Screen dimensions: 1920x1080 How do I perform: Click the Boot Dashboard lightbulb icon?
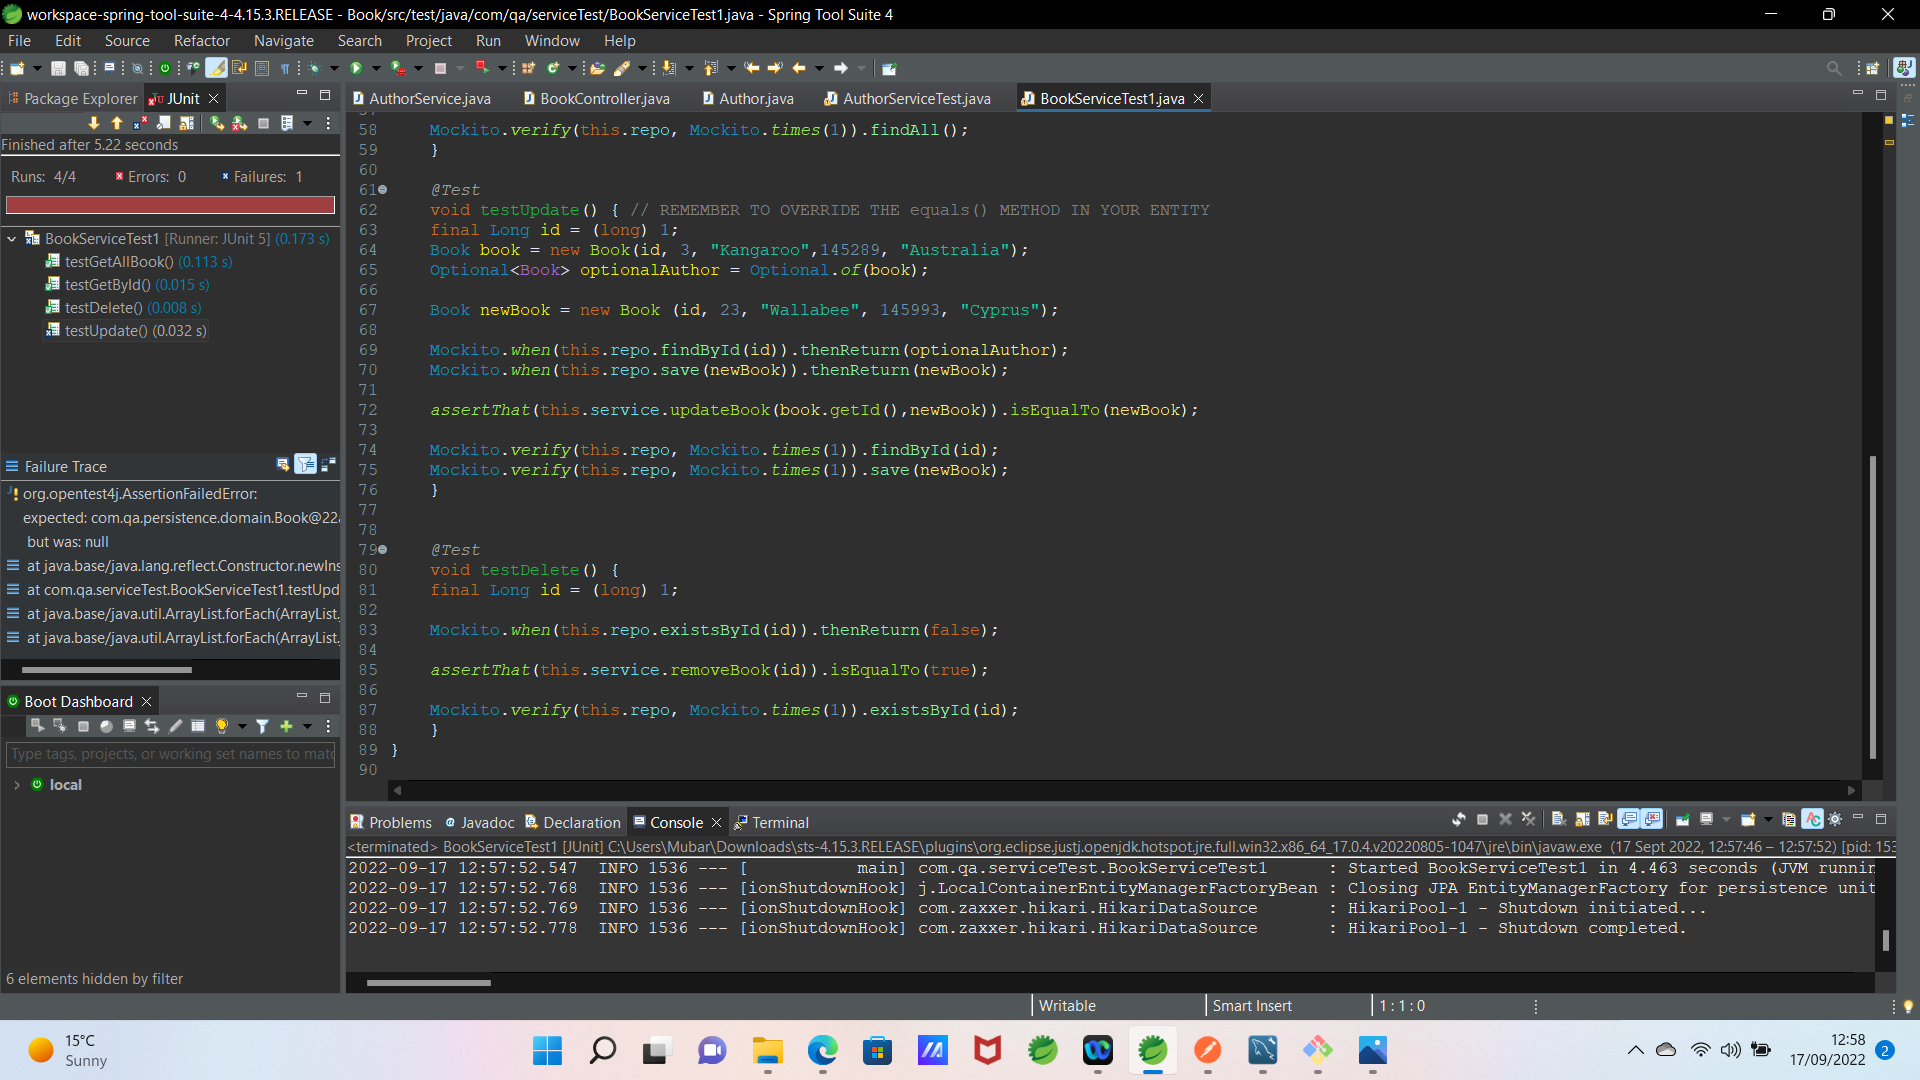point(222,726)
